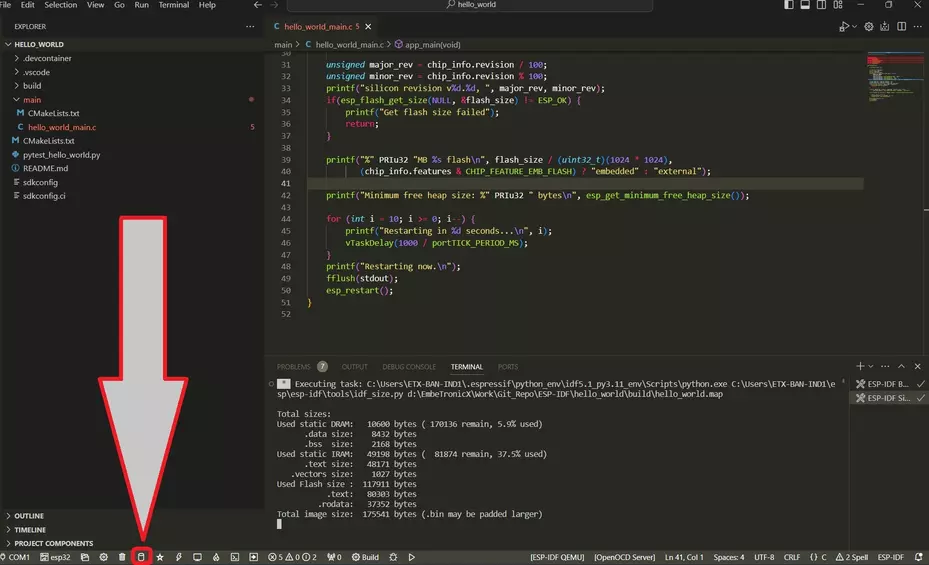Open sdkconfig.ci file
This screenshot has height=565, width=929.
(x=44, y=195)
